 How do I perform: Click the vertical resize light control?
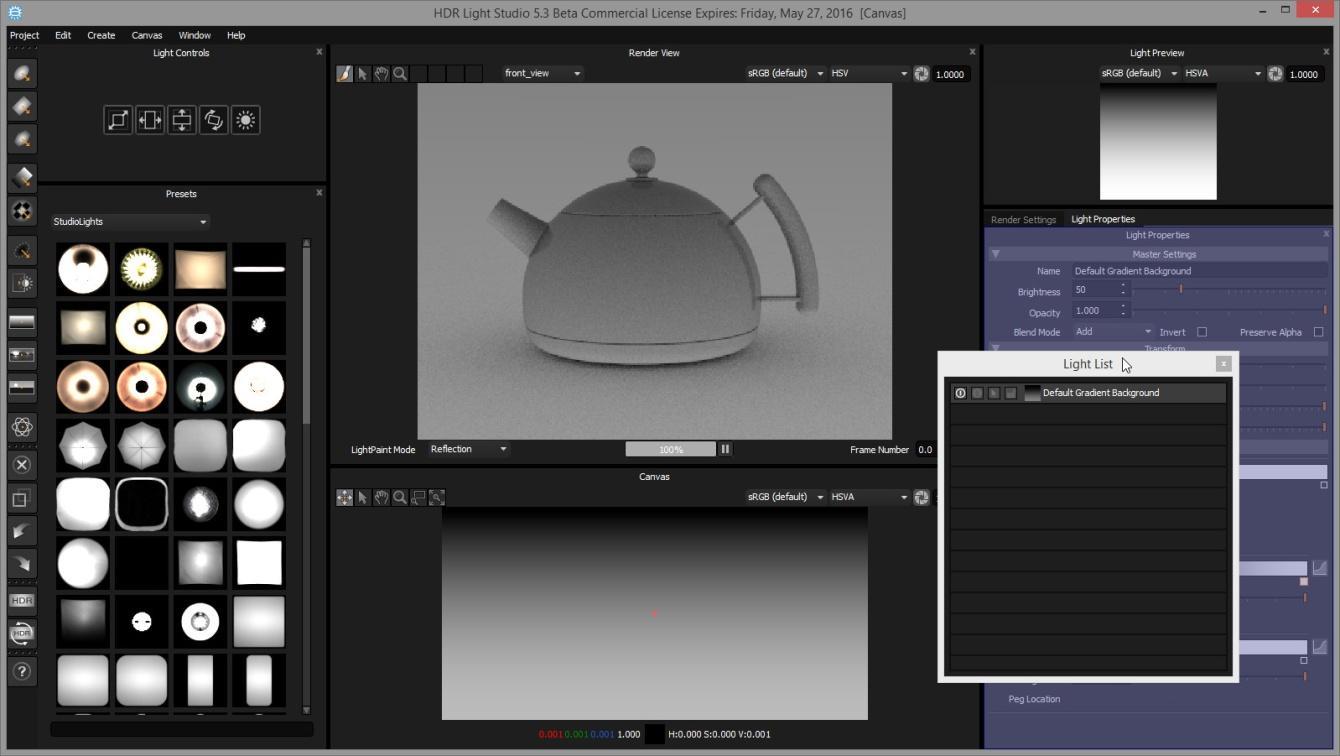pyautogui.click(x=182, y=120)
